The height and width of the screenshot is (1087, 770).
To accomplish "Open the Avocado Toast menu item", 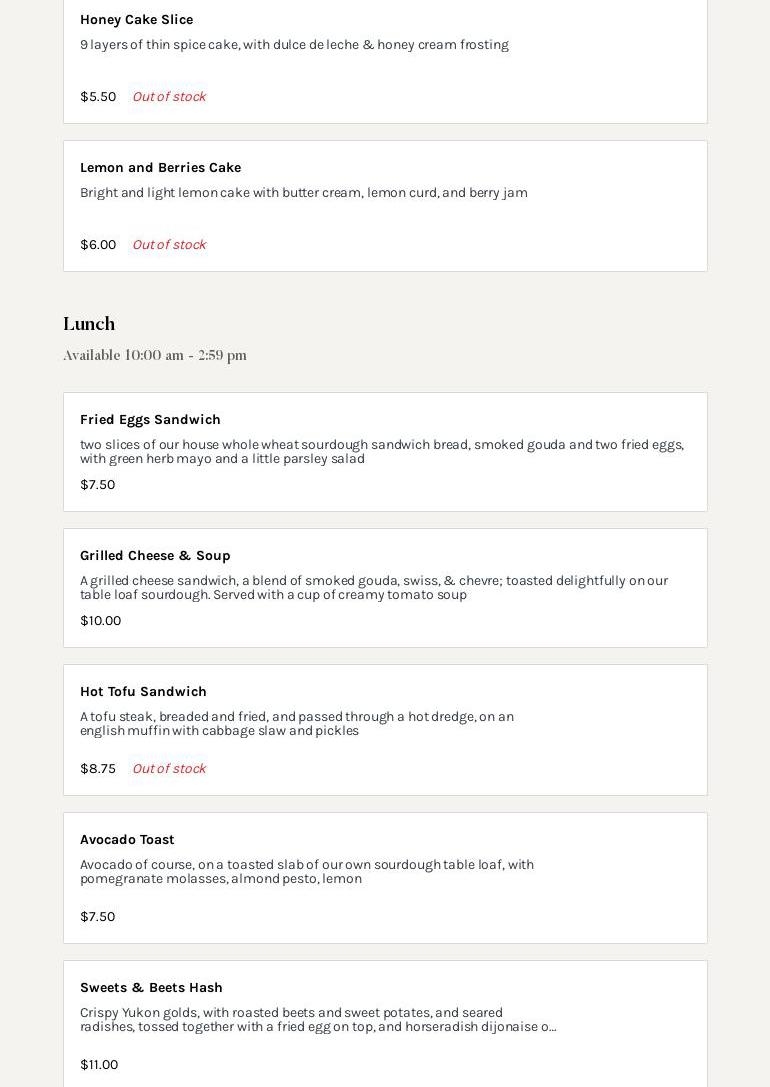I will 127,839.
